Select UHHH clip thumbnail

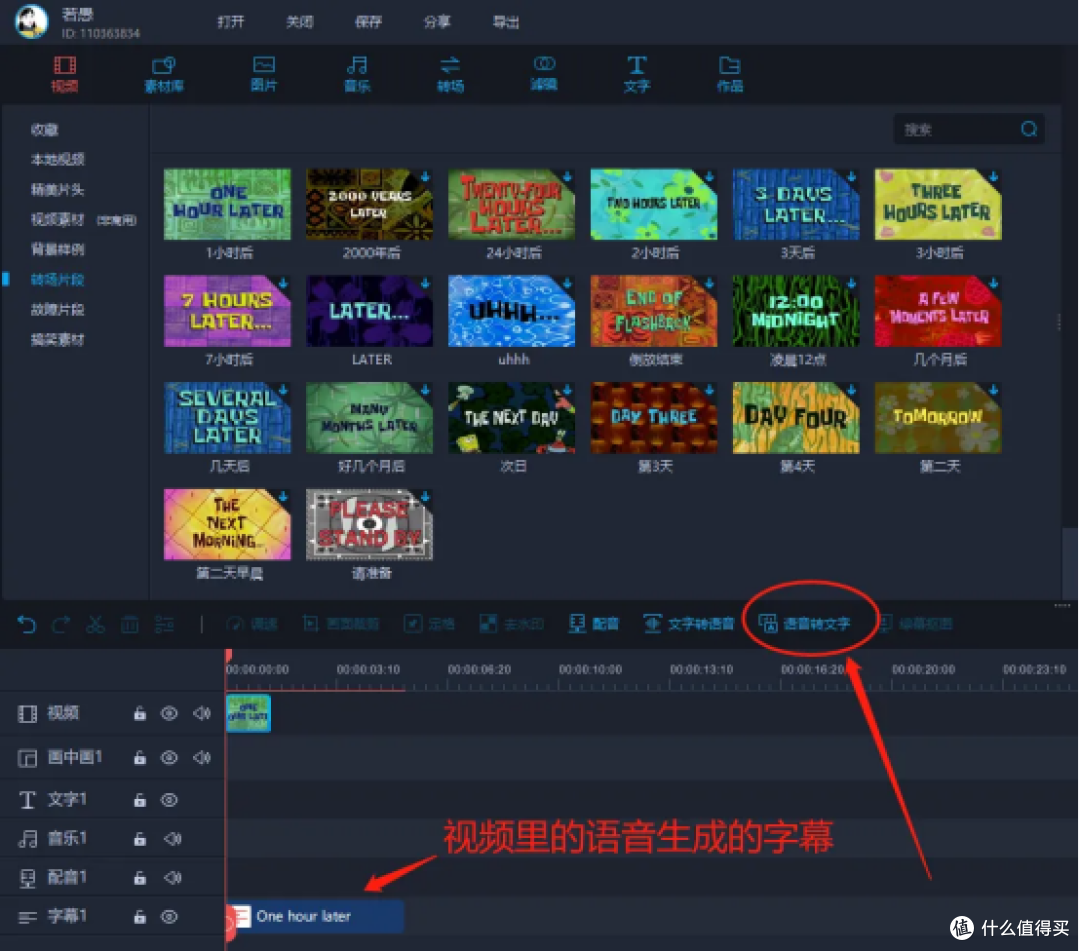[511, 311]
